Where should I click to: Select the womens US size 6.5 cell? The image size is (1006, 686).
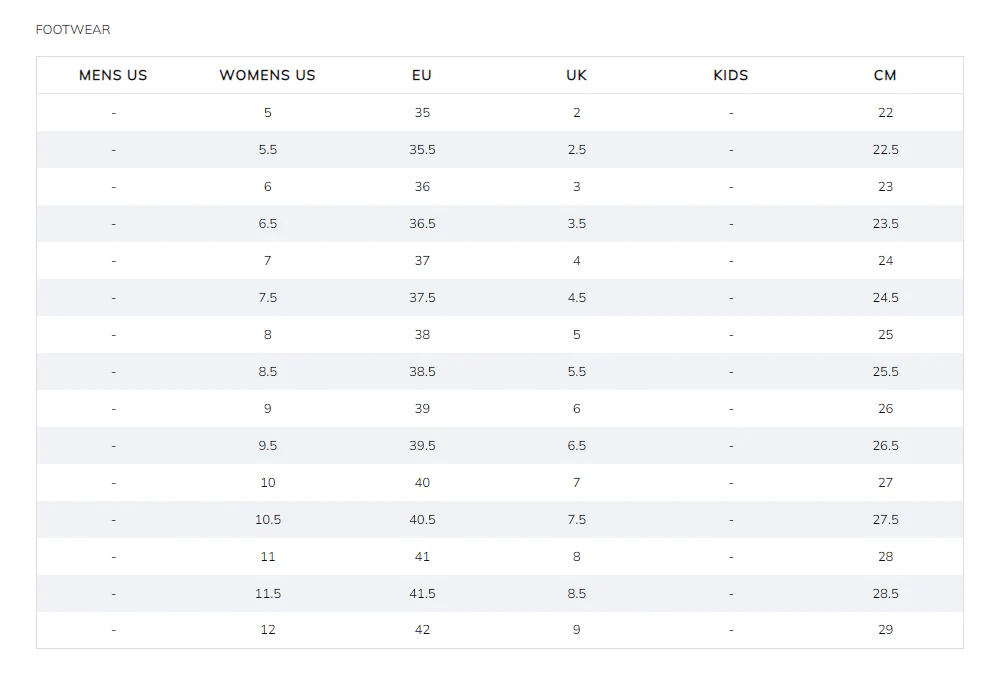point(268,223)
